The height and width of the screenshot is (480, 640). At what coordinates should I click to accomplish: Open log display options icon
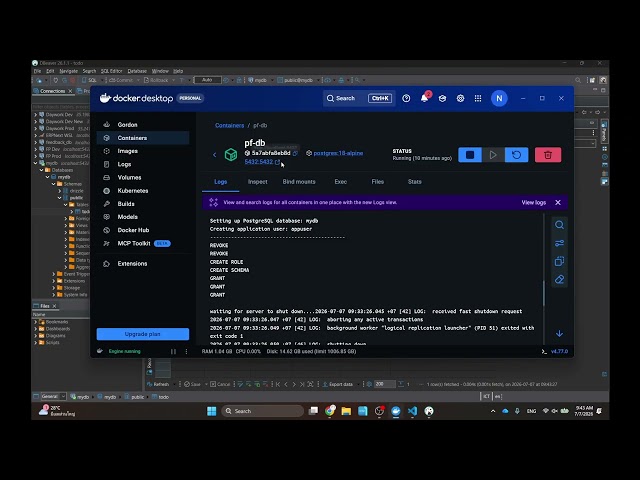559,243
